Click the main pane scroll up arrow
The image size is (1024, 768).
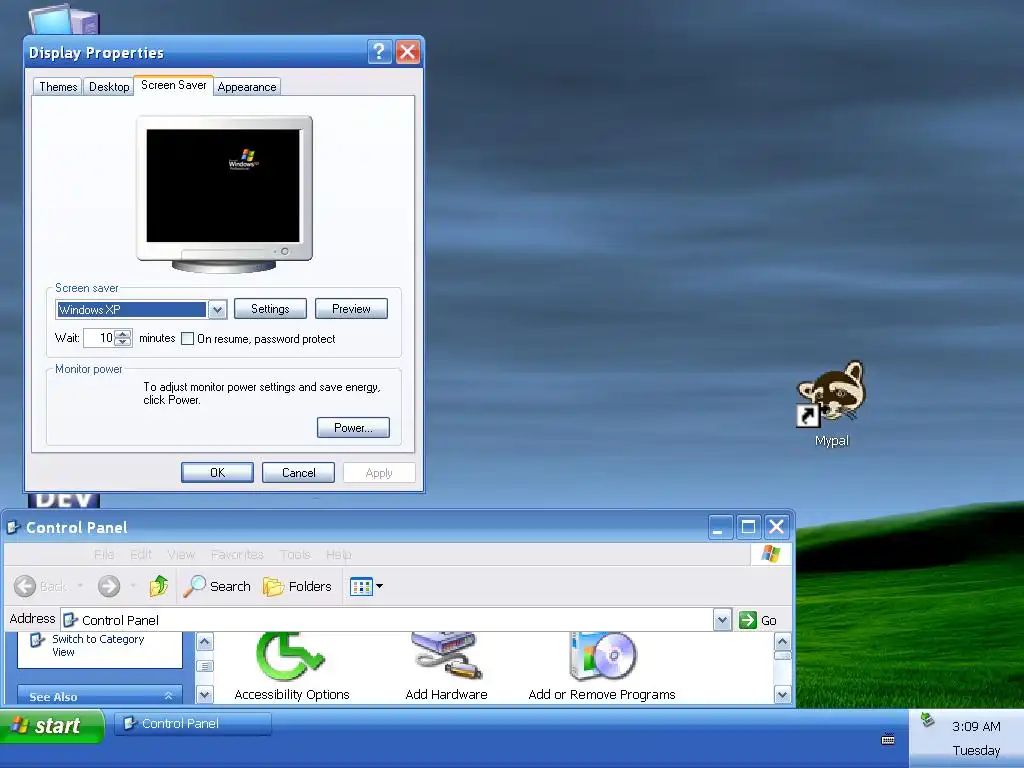pyautogui.click(x=782, y=642)
